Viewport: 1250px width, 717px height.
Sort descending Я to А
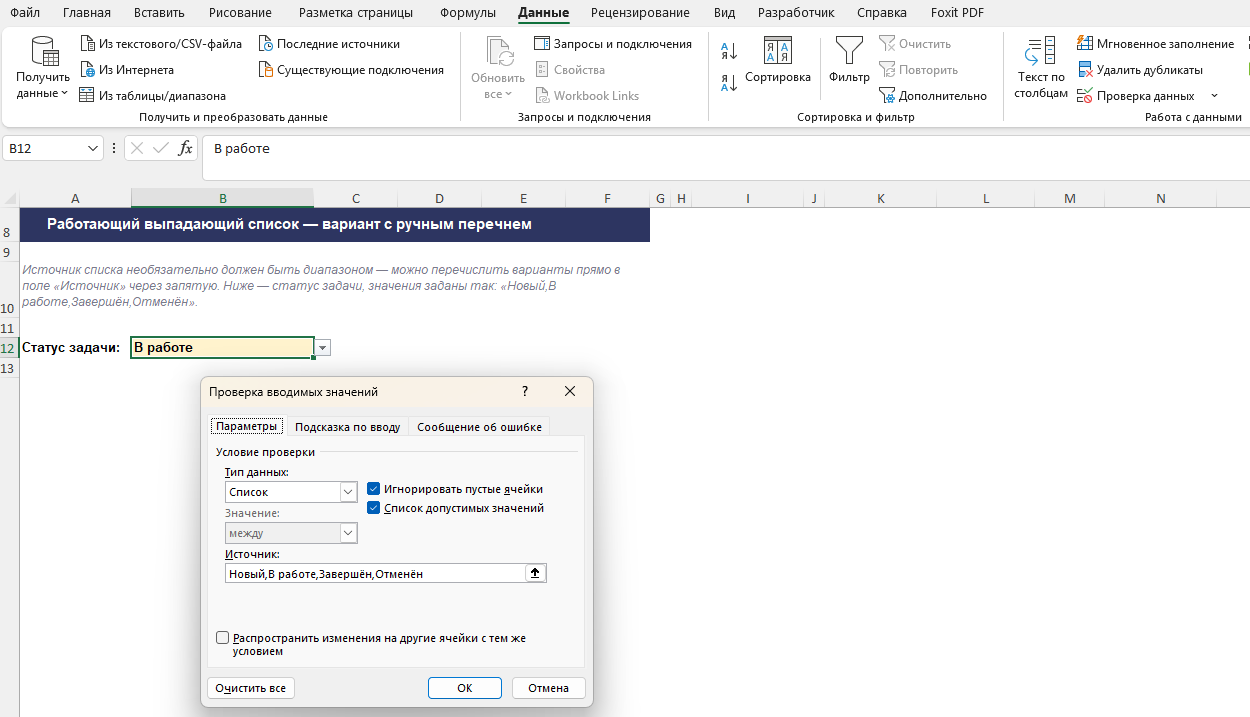coord(729,83)
